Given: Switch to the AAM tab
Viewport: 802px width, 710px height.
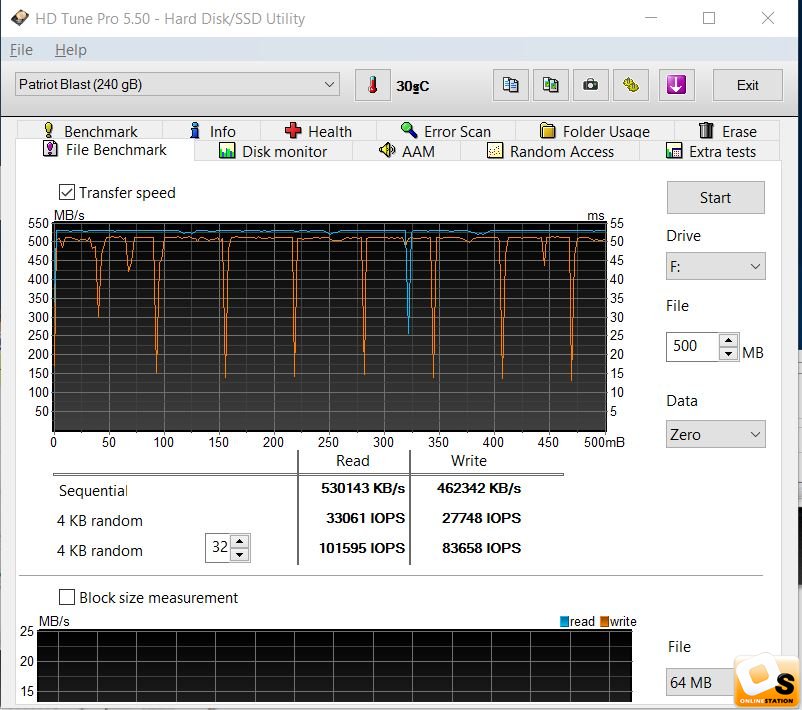Looking at the screenshot, I should [407, 151].
